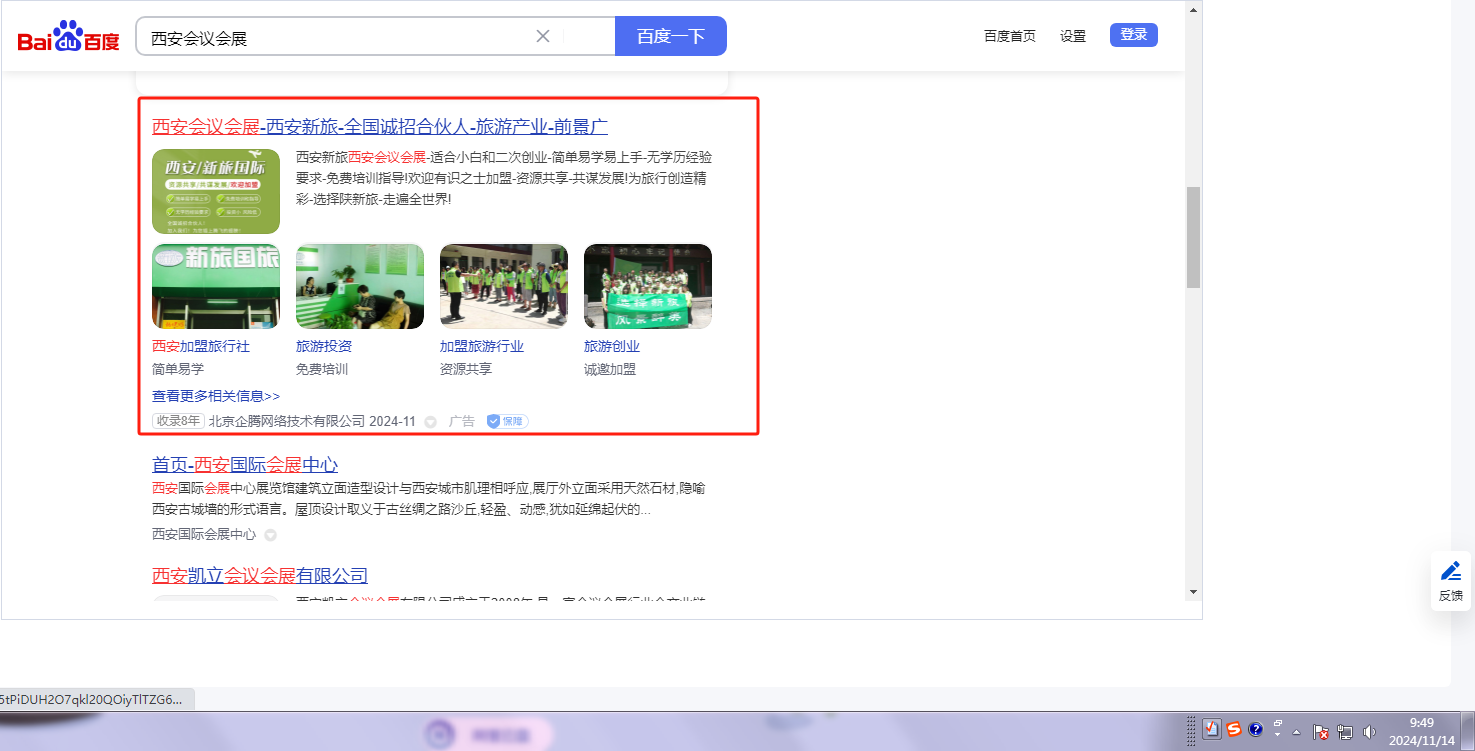This screenshot has height=751, width=1475.
Task: Follow the 旅游创业 link
Action: coord(612,346)
